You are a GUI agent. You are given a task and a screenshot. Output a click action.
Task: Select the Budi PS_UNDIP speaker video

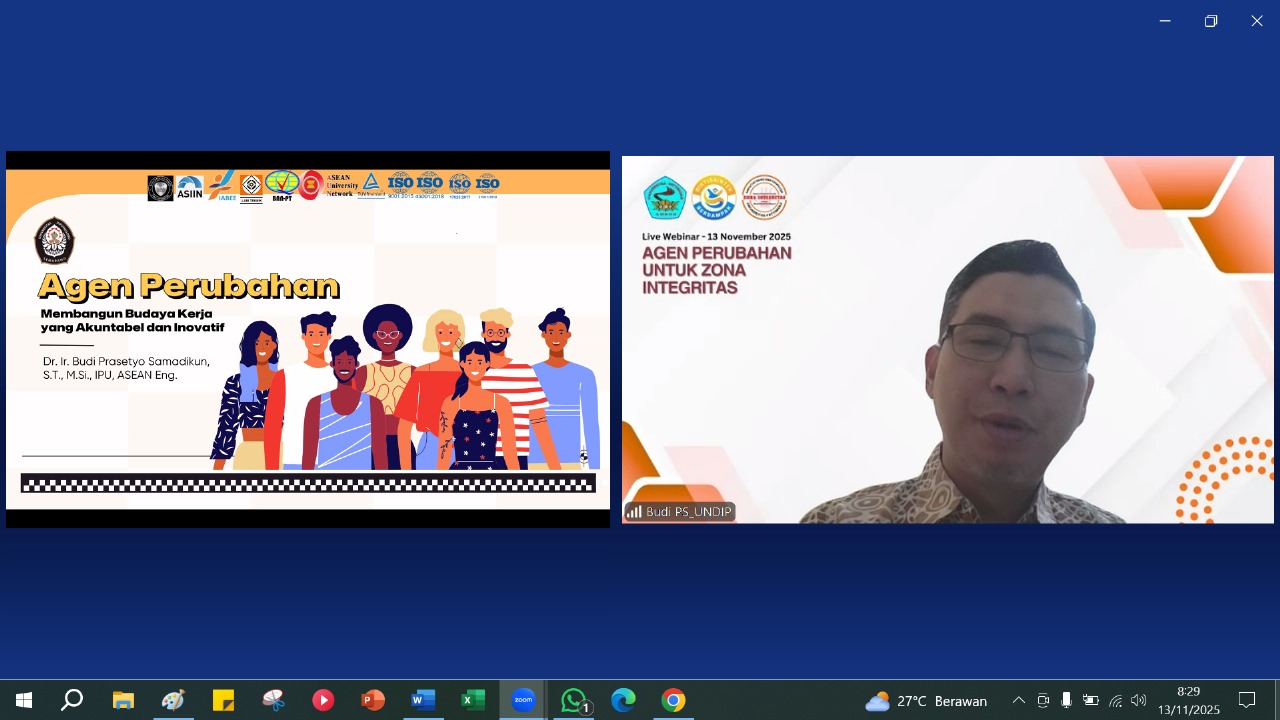click(947, 340)
